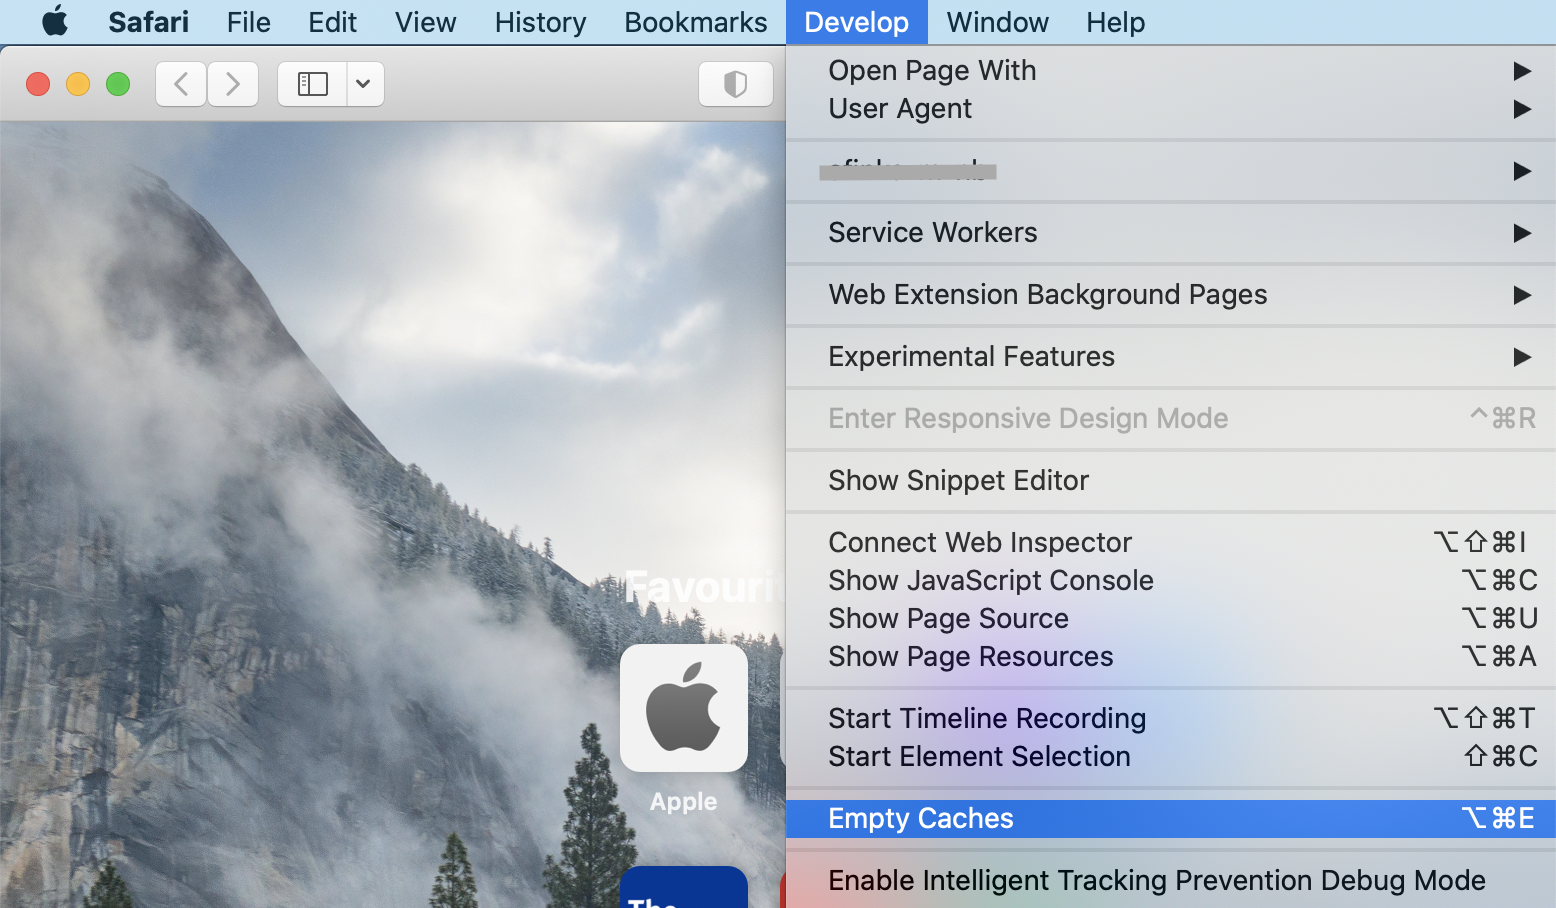Expand the User Agent submenu
The image size is (1556, 908).
[x=1171, y=109]
